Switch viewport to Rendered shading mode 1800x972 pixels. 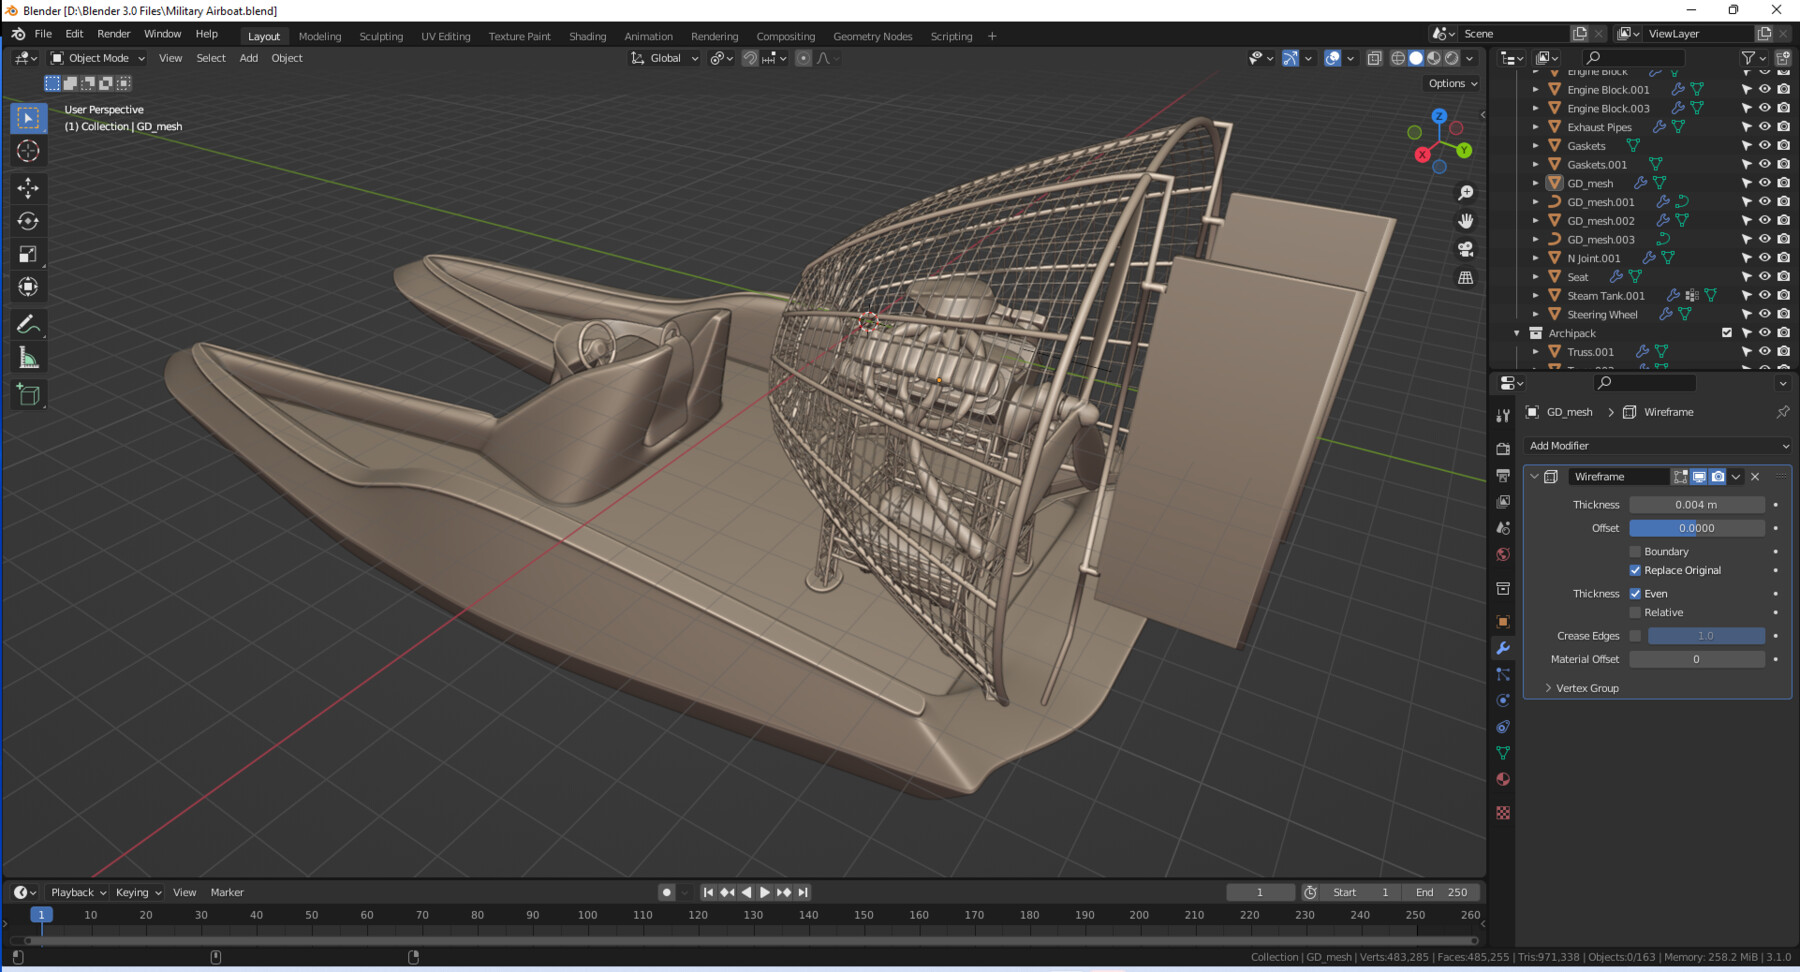[x=1450, y=58]
